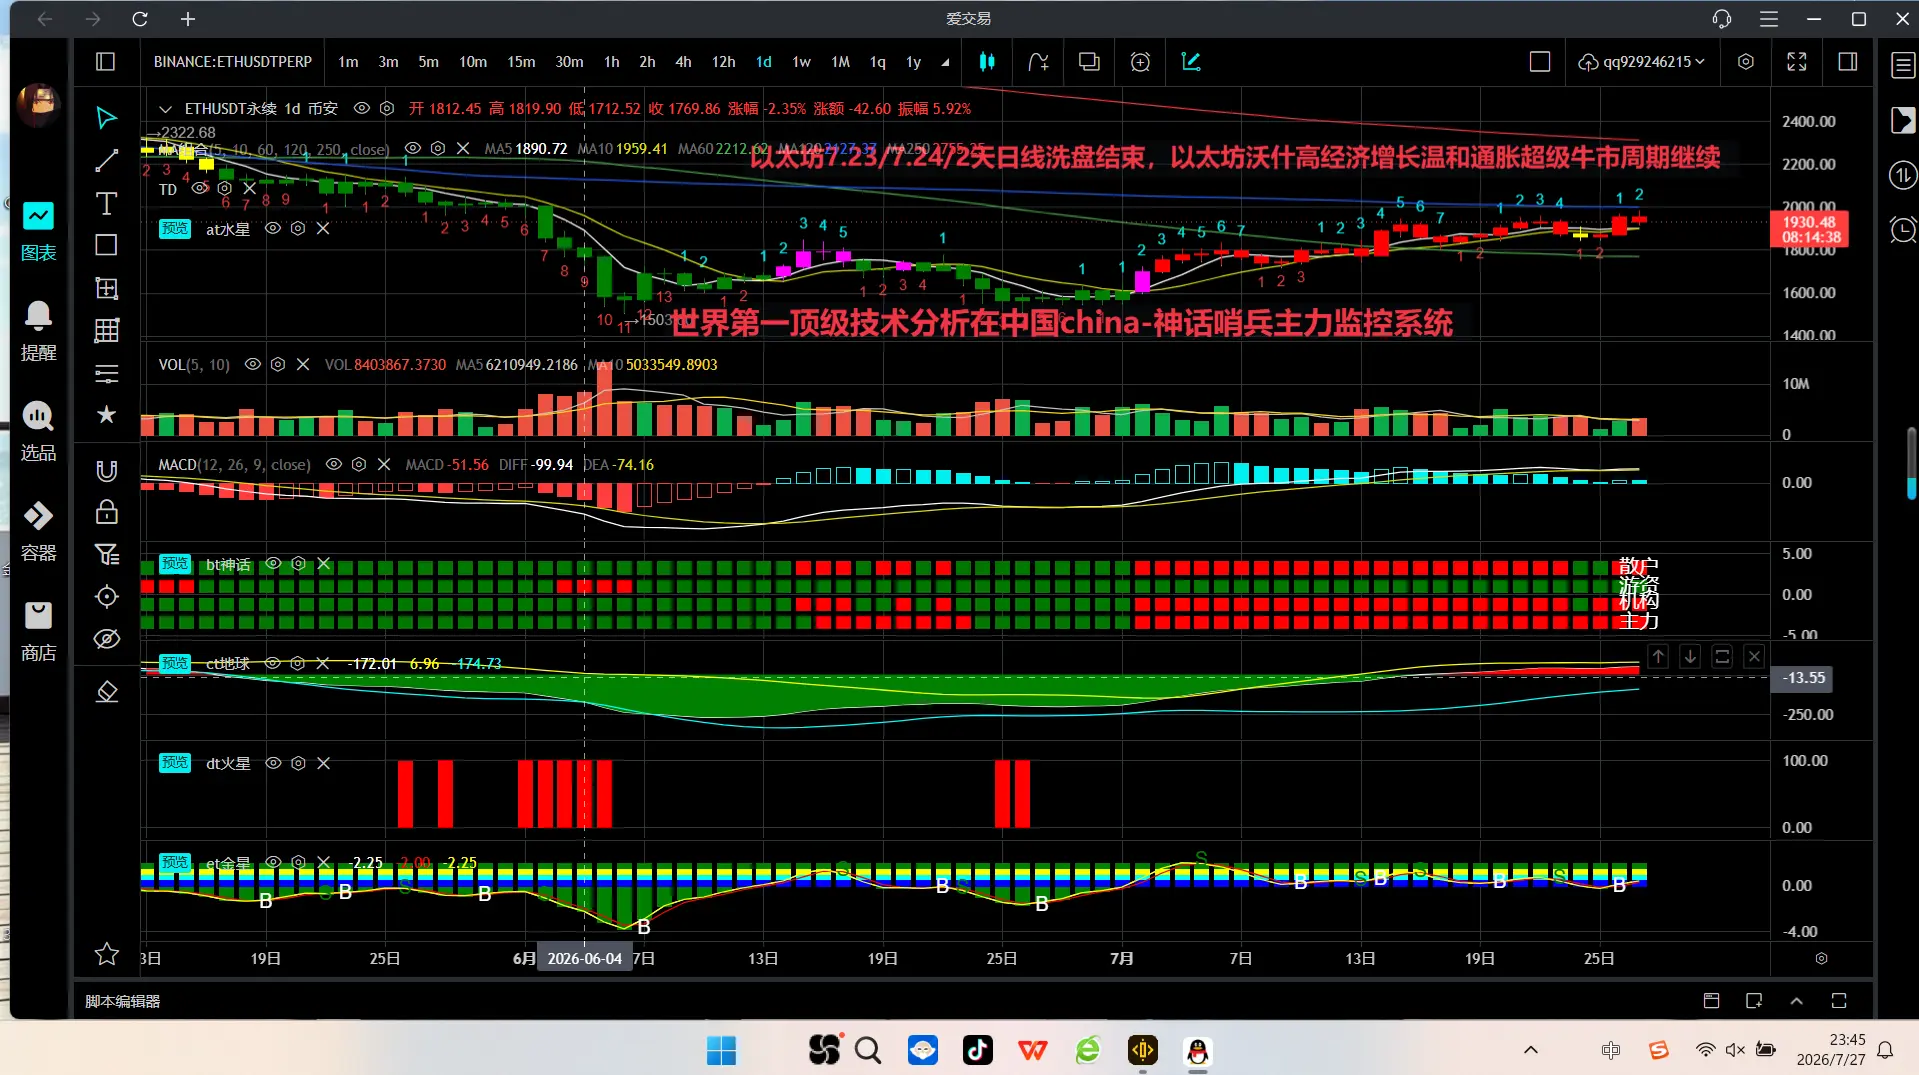This screenshot has width=1919, height=1075.
Task: Hide the VOL indicator with eye icon
Action: pos(253,365)
